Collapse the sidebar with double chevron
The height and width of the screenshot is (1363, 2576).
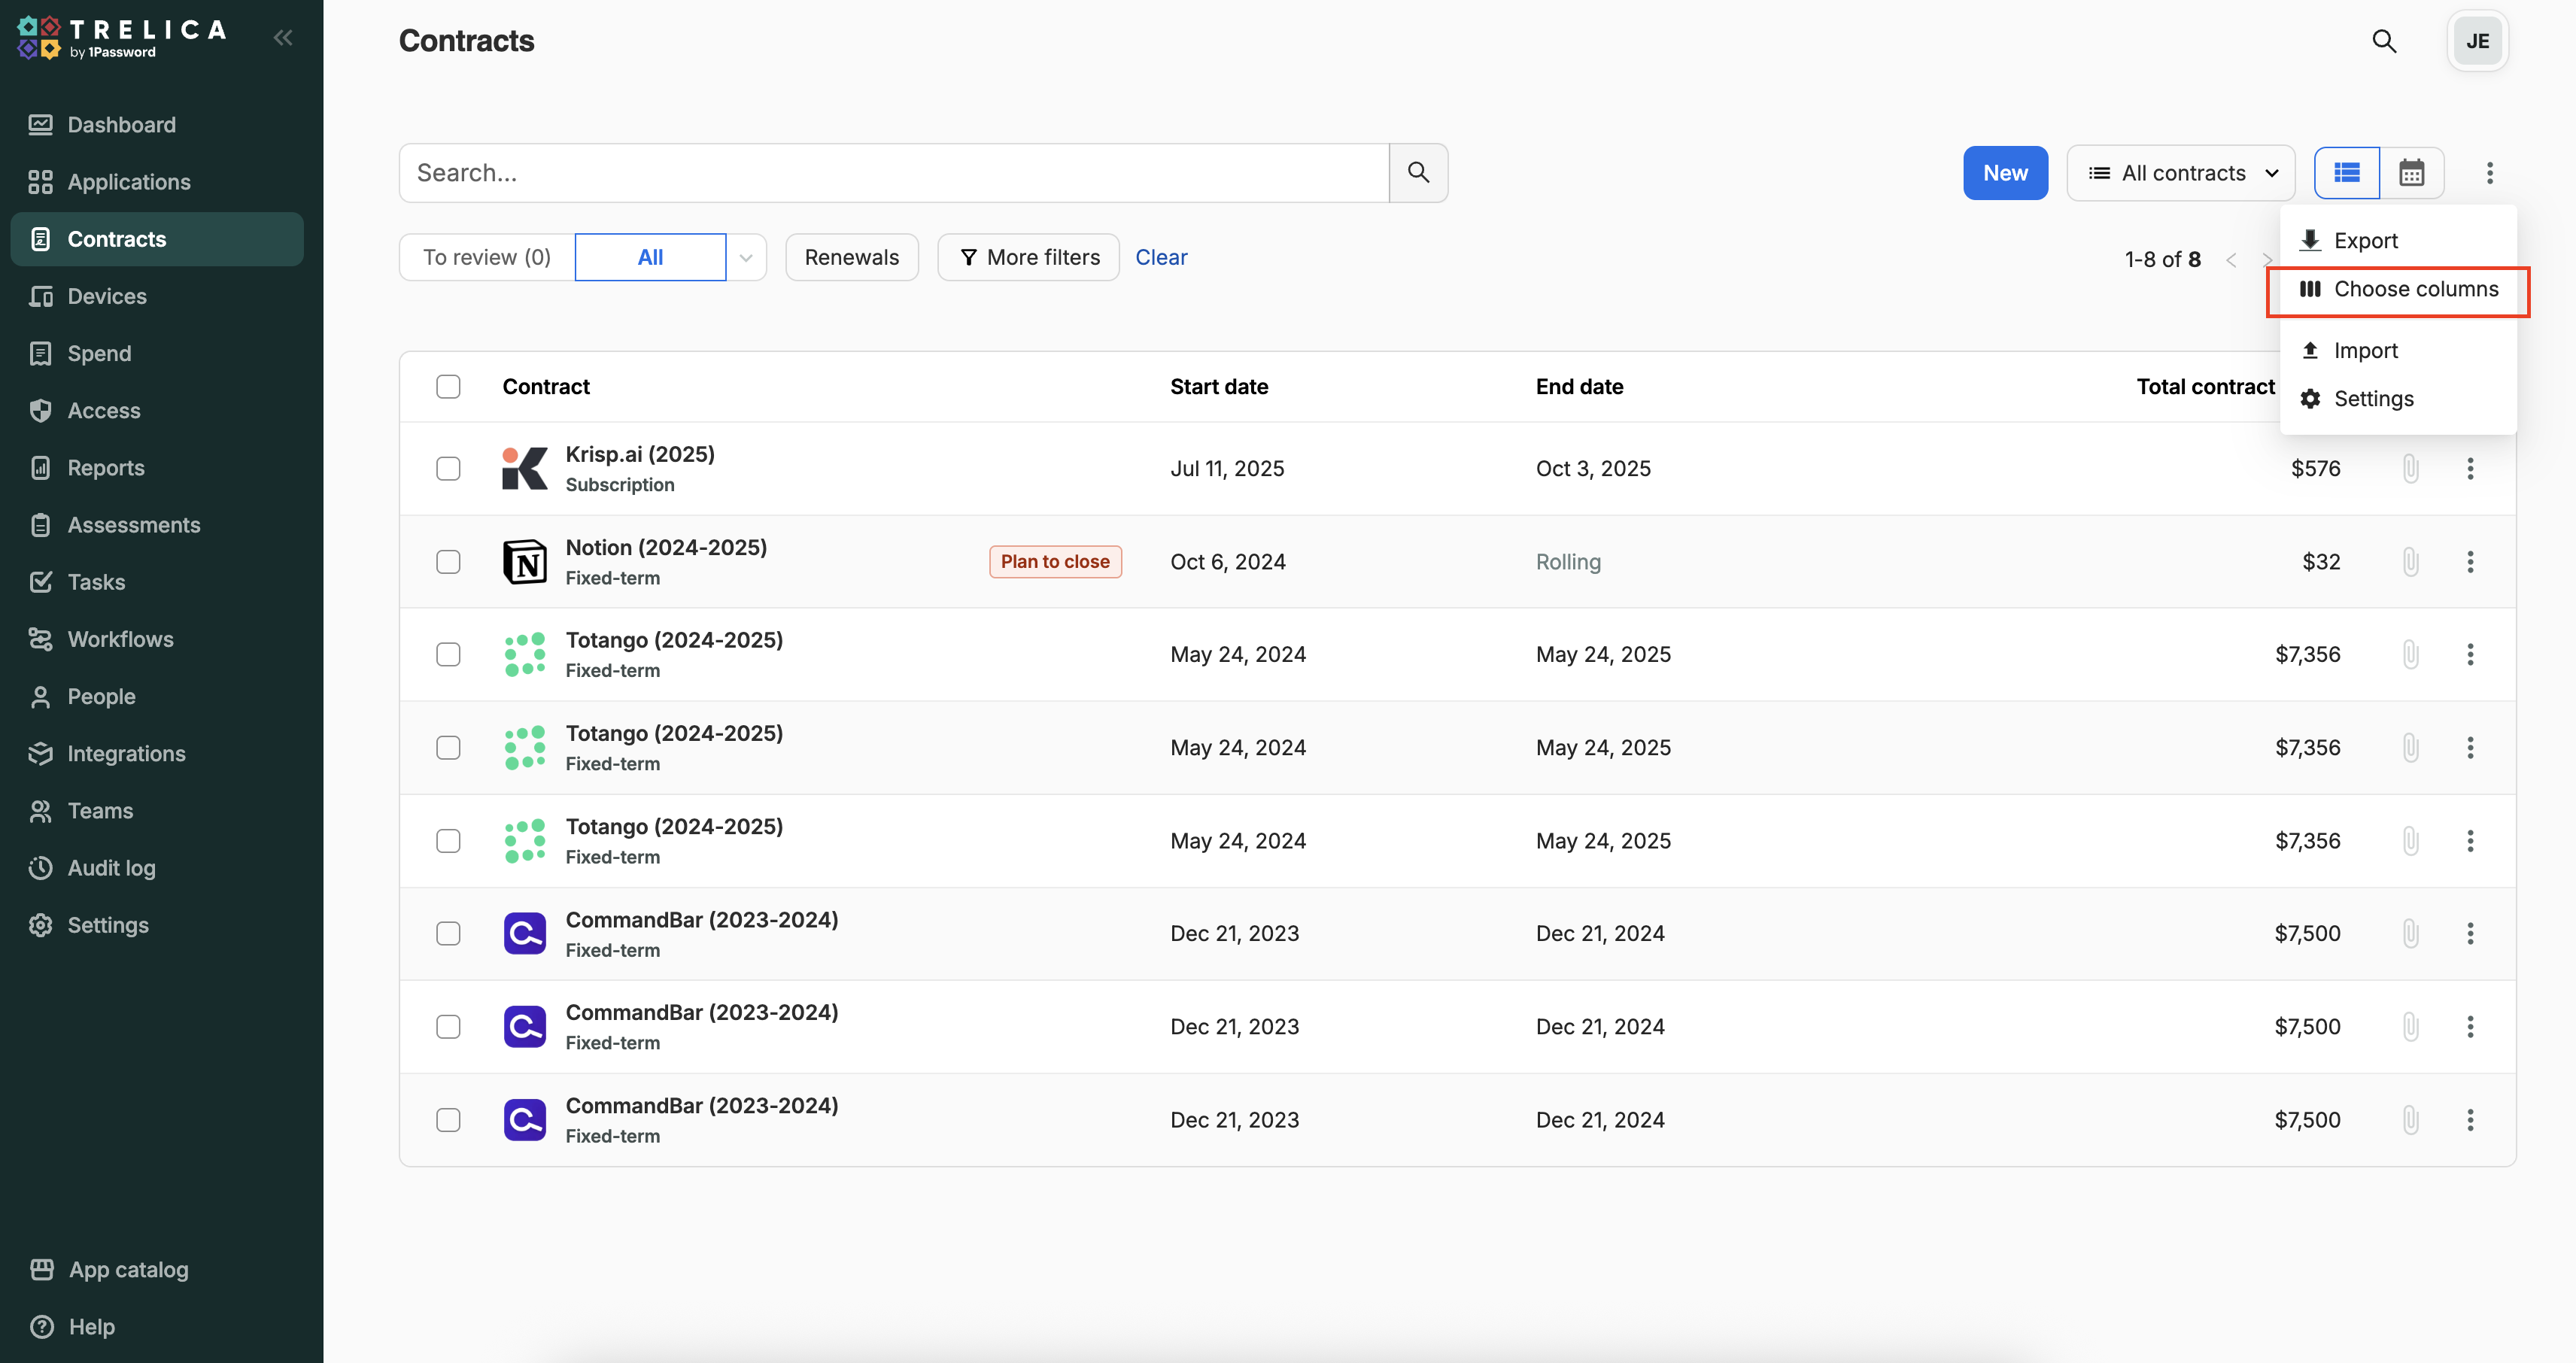[283, 38]
